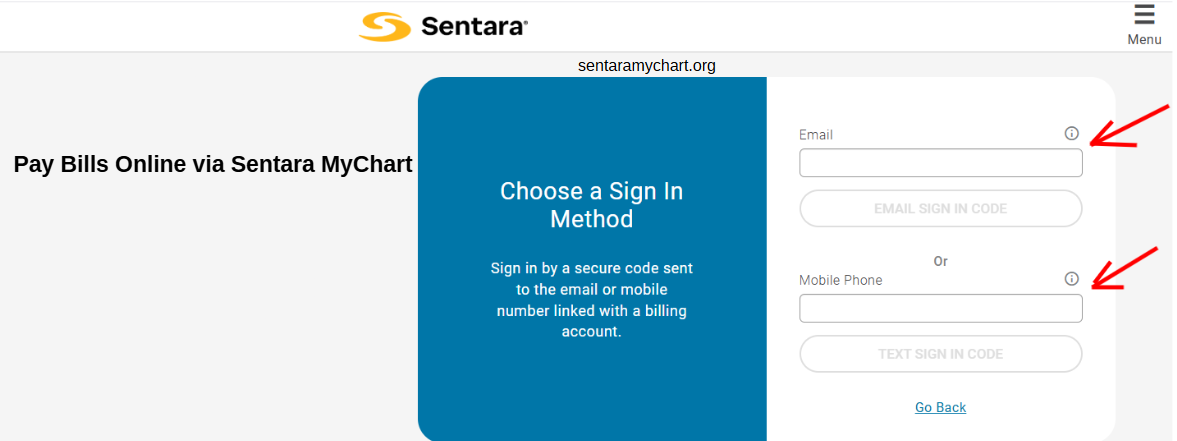The image size is (1177, 441).
Task: Click the info icon next to Email
Action: pos(1071,134)
